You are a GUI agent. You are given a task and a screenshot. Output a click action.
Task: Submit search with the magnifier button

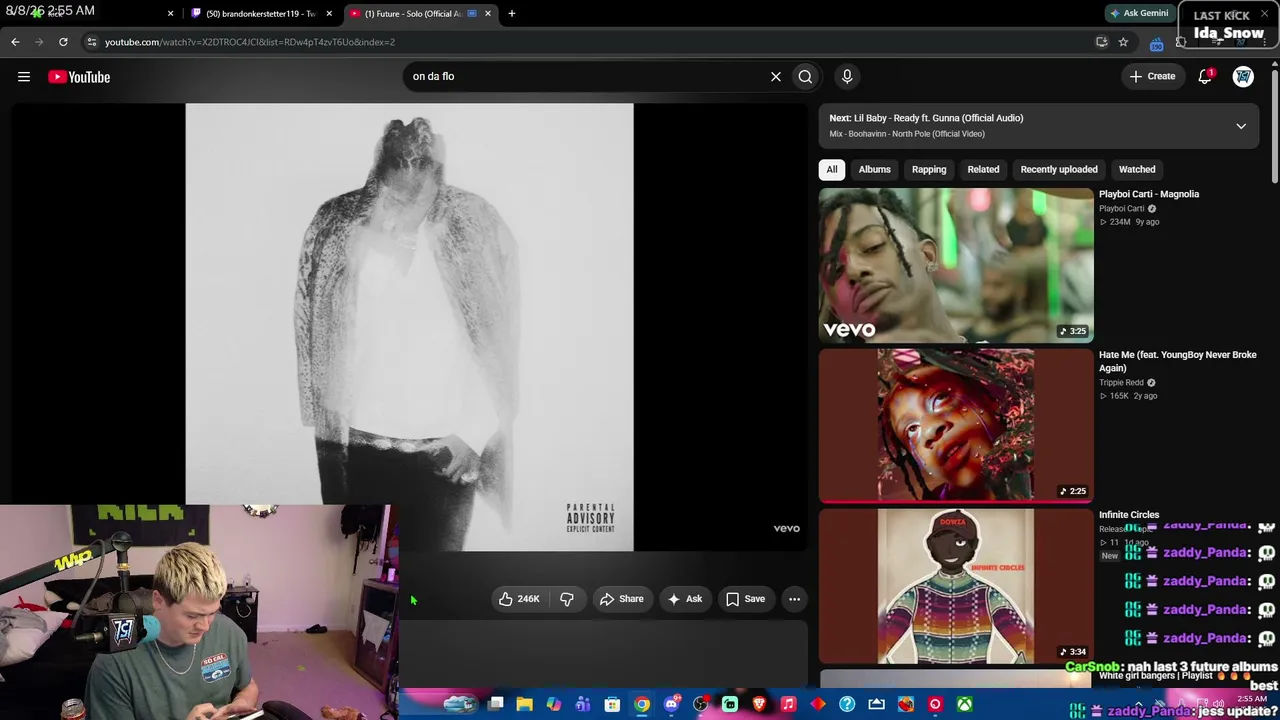tap(805, 76)
